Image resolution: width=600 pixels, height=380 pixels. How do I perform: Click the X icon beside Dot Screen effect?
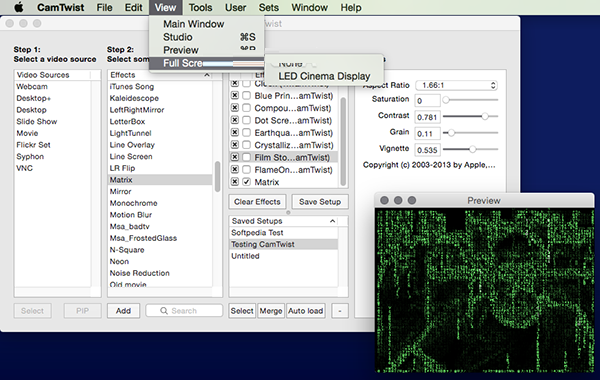pos(235,120)
